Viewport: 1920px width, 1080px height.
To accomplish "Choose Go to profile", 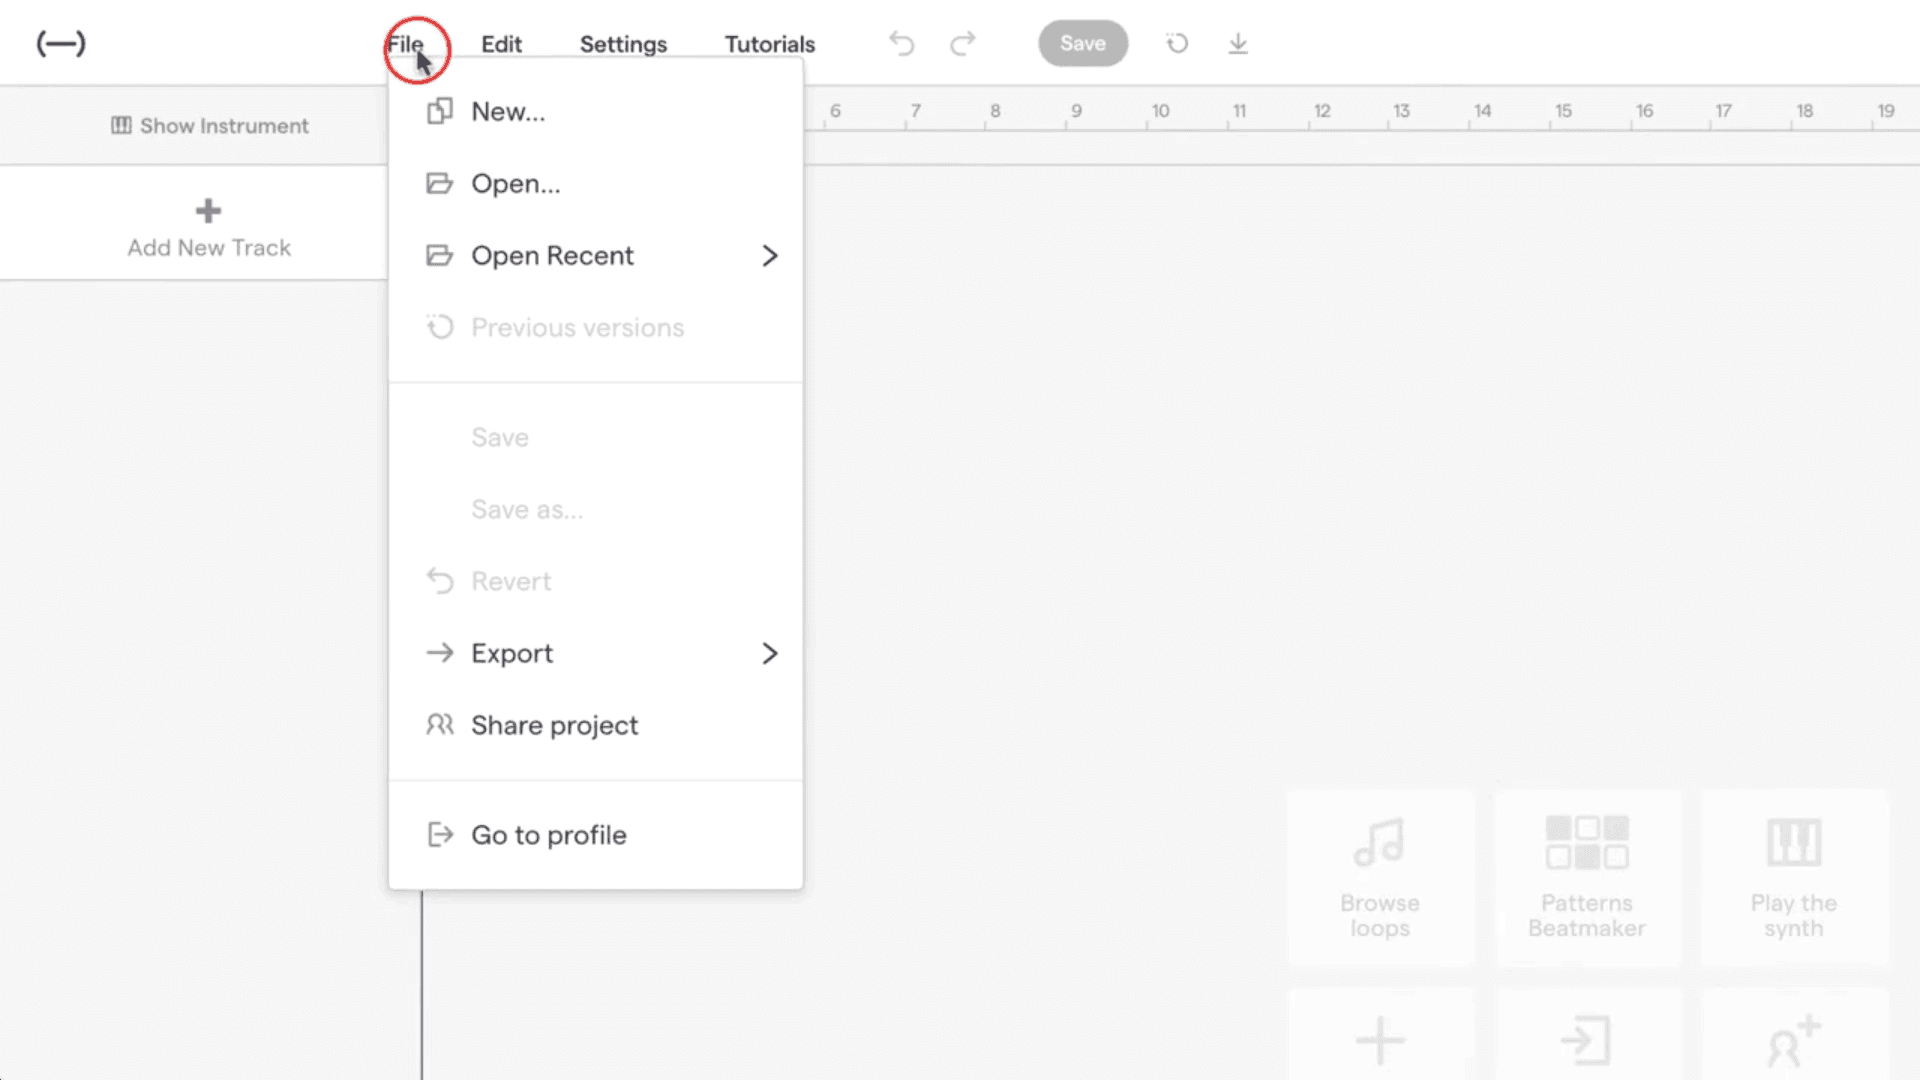I will coord(595,835).
